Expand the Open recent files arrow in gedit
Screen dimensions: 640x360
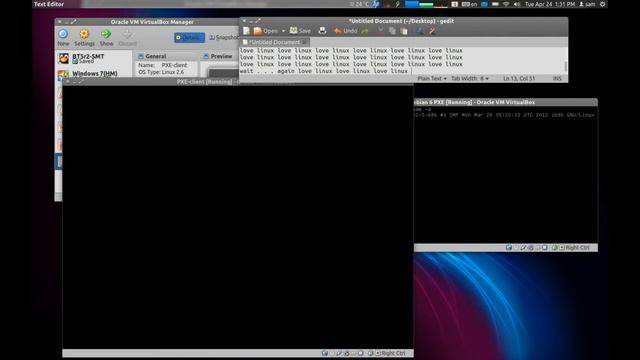(x=283, y=31)
